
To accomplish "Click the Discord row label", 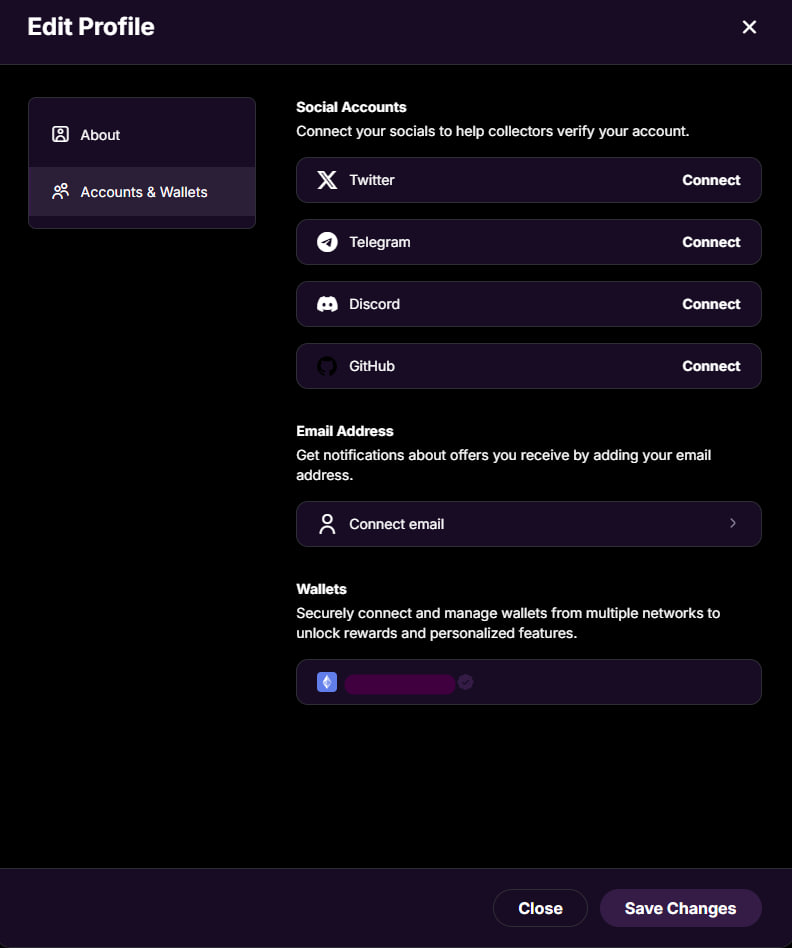I will tap(374, 304).
